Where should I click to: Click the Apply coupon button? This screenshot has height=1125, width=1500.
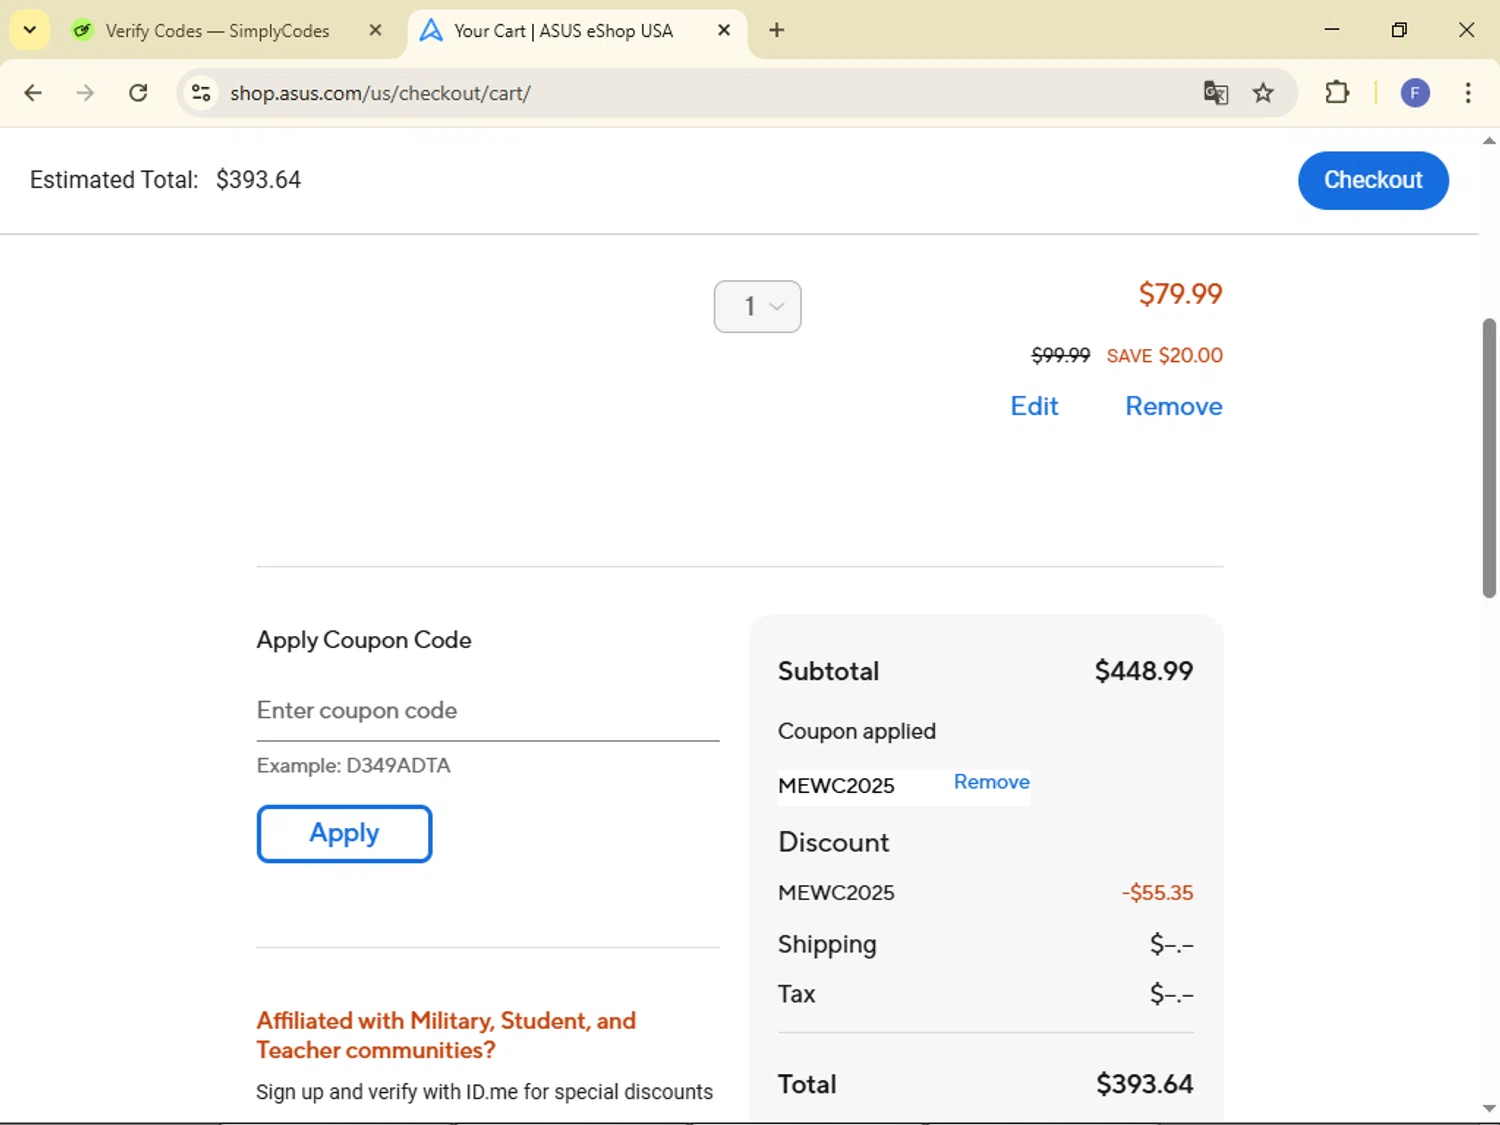point(344,833)
